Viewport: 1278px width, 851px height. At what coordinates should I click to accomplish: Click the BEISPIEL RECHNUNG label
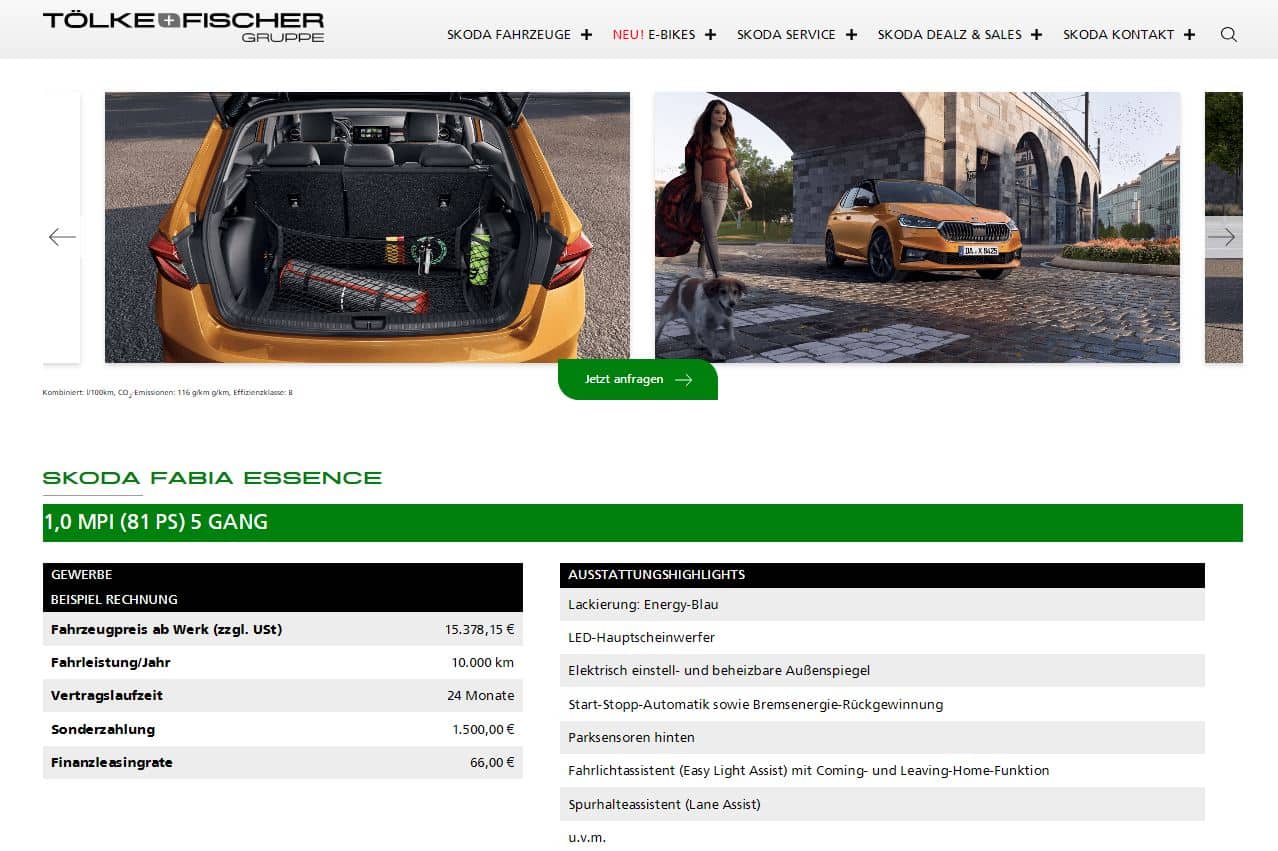click(x=114, y=600)
